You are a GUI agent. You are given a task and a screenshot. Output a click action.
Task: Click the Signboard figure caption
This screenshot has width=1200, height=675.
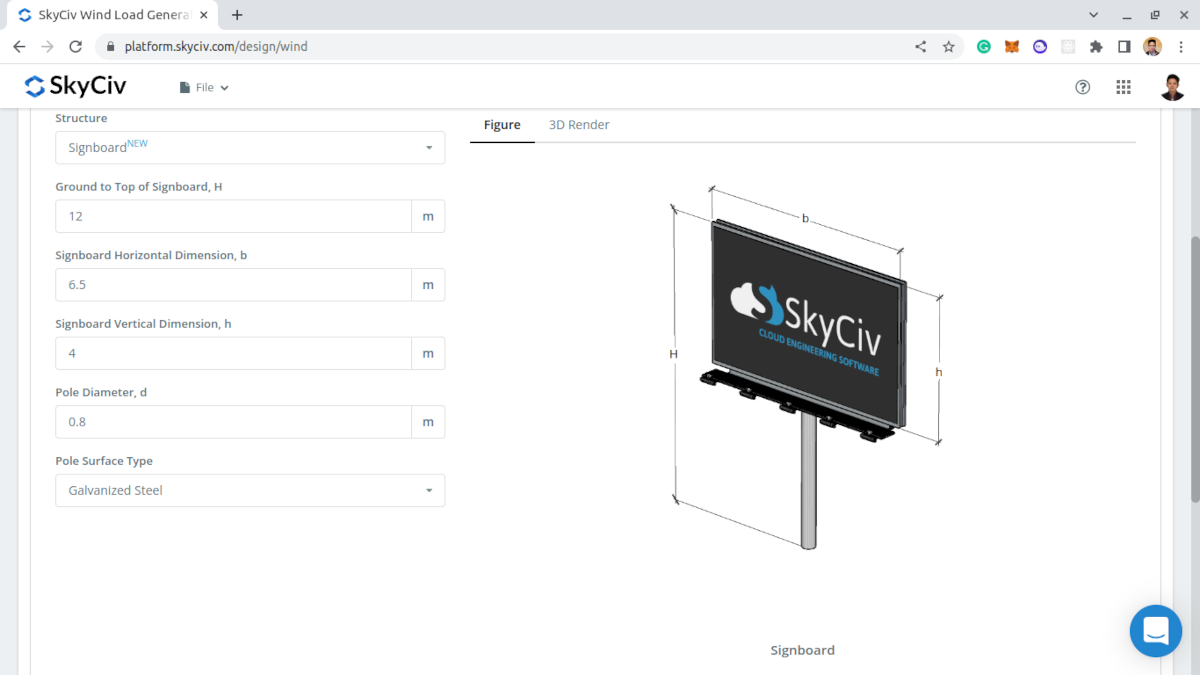tap(802, 650)
